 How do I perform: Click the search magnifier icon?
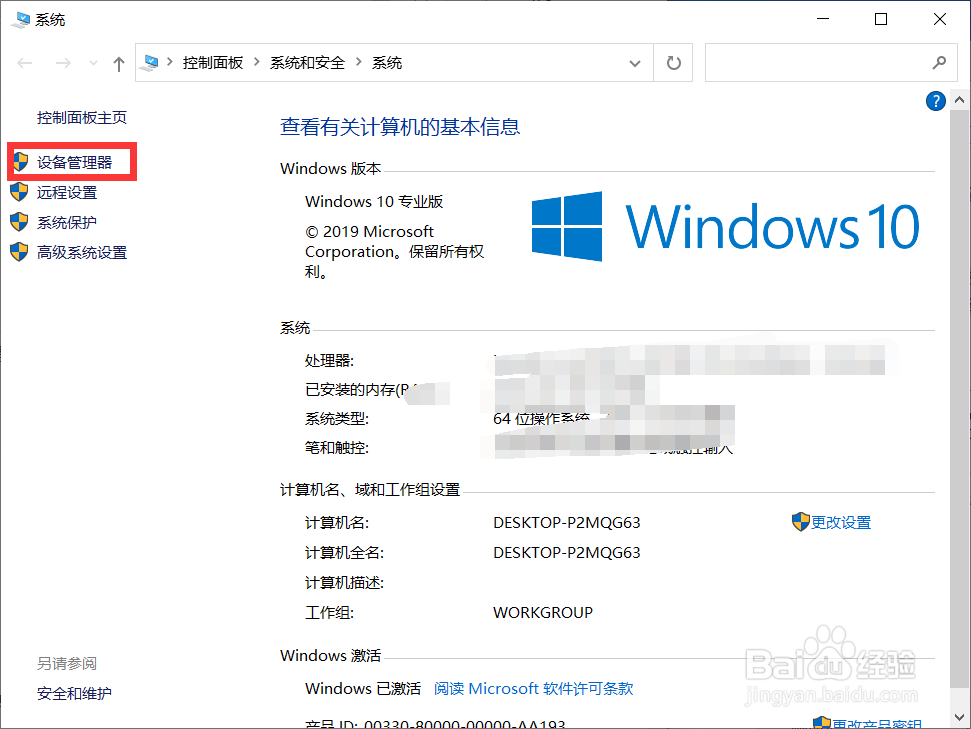click(939, 63)
